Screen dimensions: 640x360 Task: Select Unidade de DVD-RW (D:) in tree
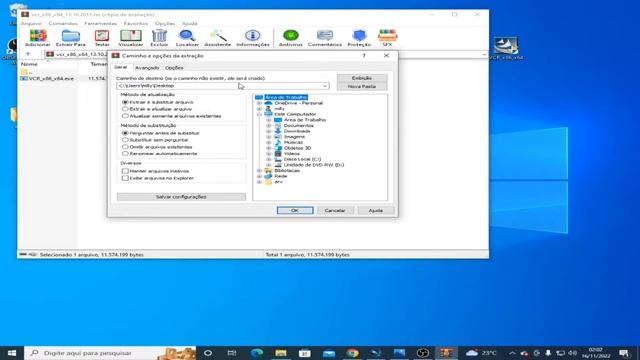(313, 165)
